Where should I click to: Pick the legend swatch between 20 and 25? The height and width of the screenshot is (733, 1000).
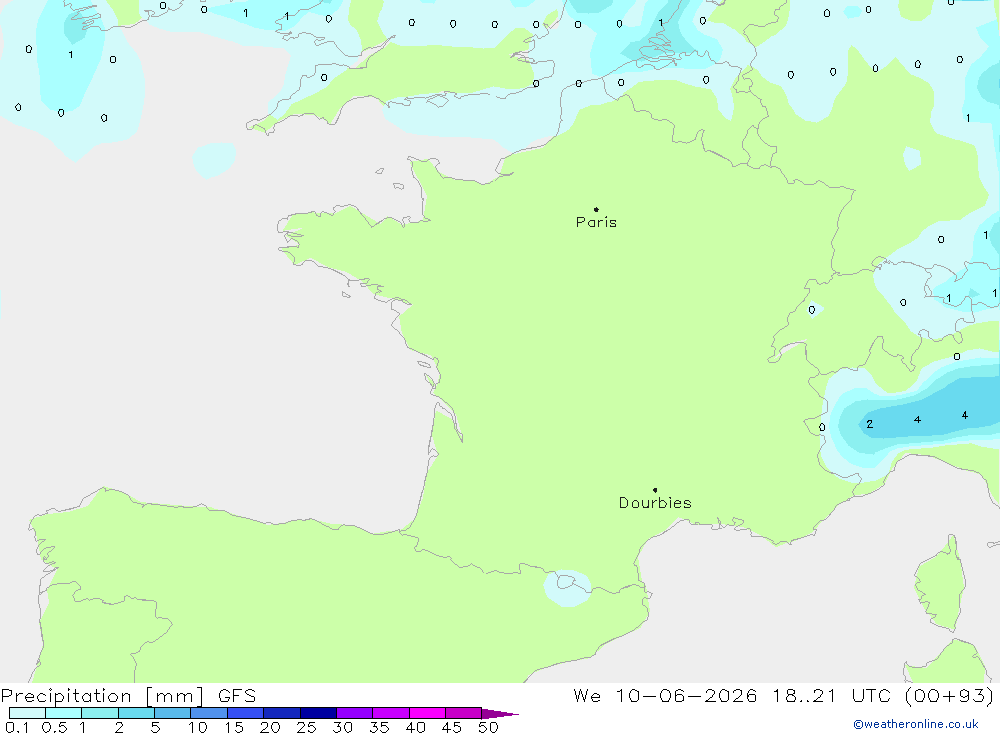click(x=282, y=713)
